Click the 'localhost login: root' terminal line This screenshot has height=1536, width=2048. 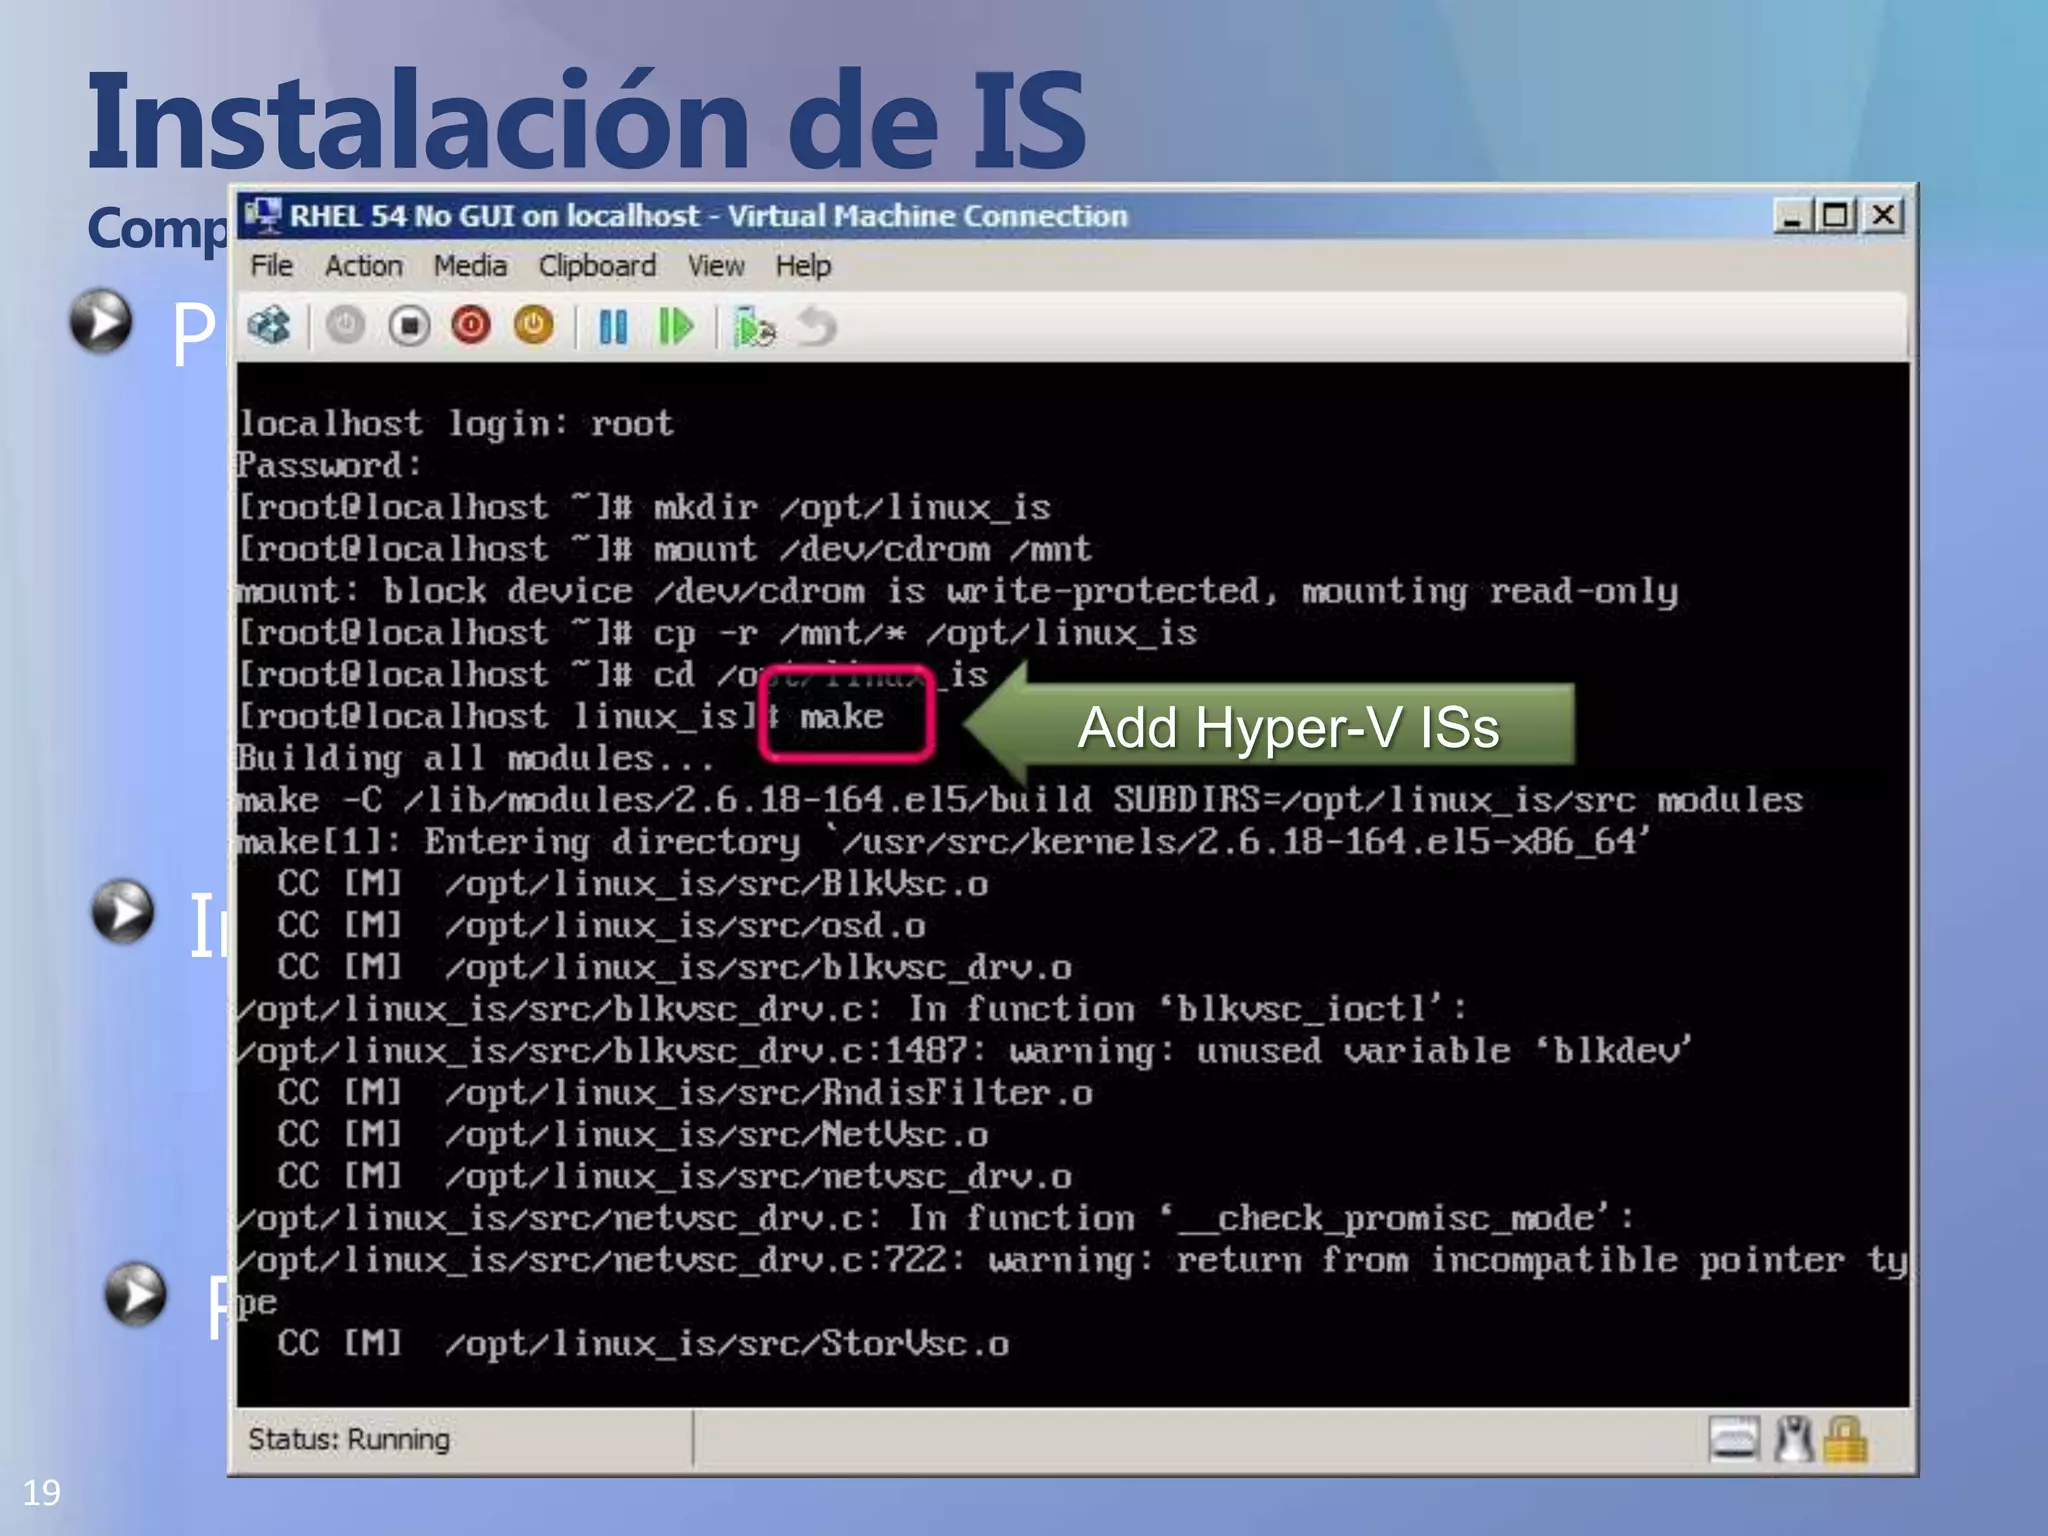455,424
